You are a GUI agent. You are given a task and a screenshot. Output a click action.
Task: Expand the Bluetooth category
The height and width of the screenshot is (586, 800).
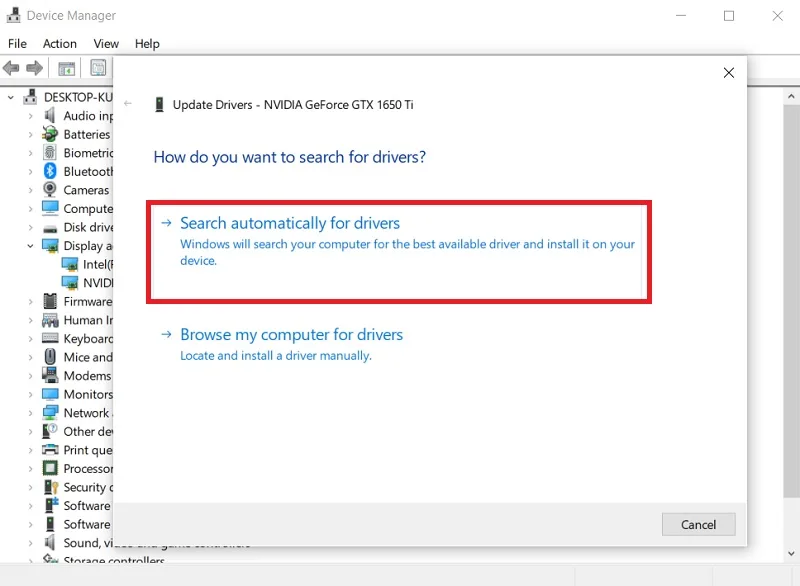click(30, 172)
